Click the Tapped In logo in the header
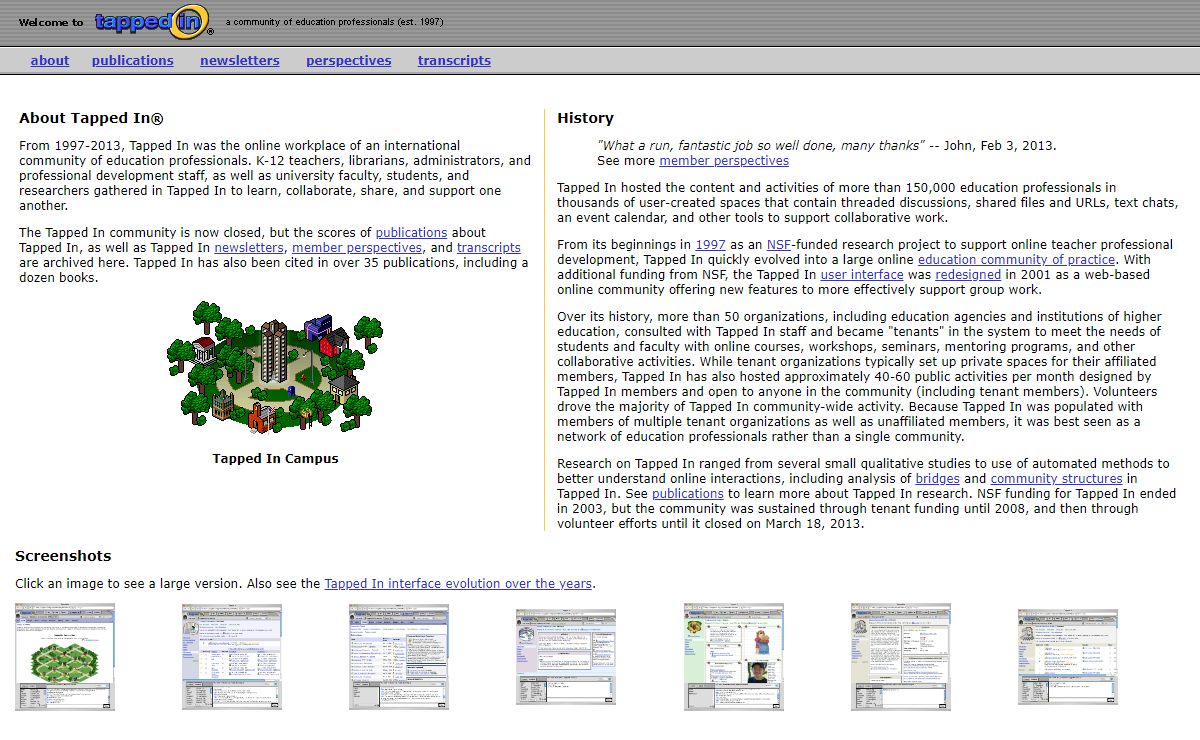Screen dimensions: 1200x740 [154, 22]
